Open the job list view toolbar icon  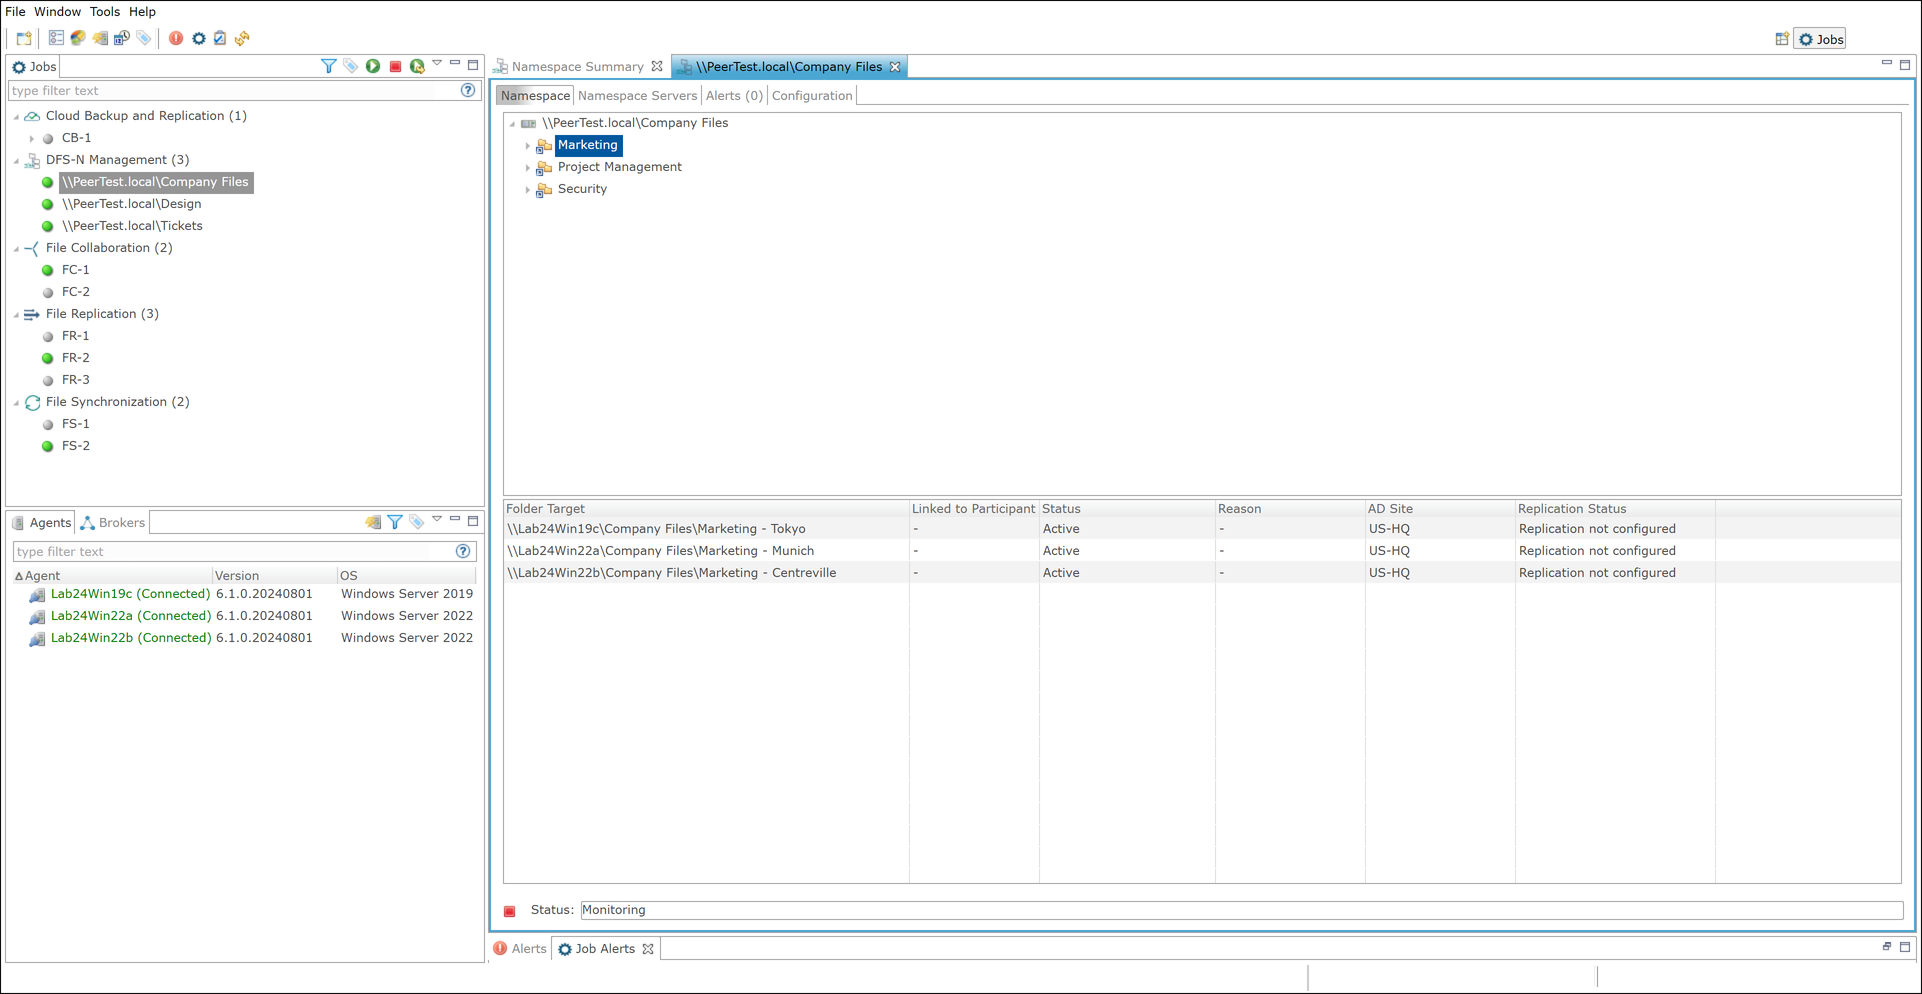56,38
